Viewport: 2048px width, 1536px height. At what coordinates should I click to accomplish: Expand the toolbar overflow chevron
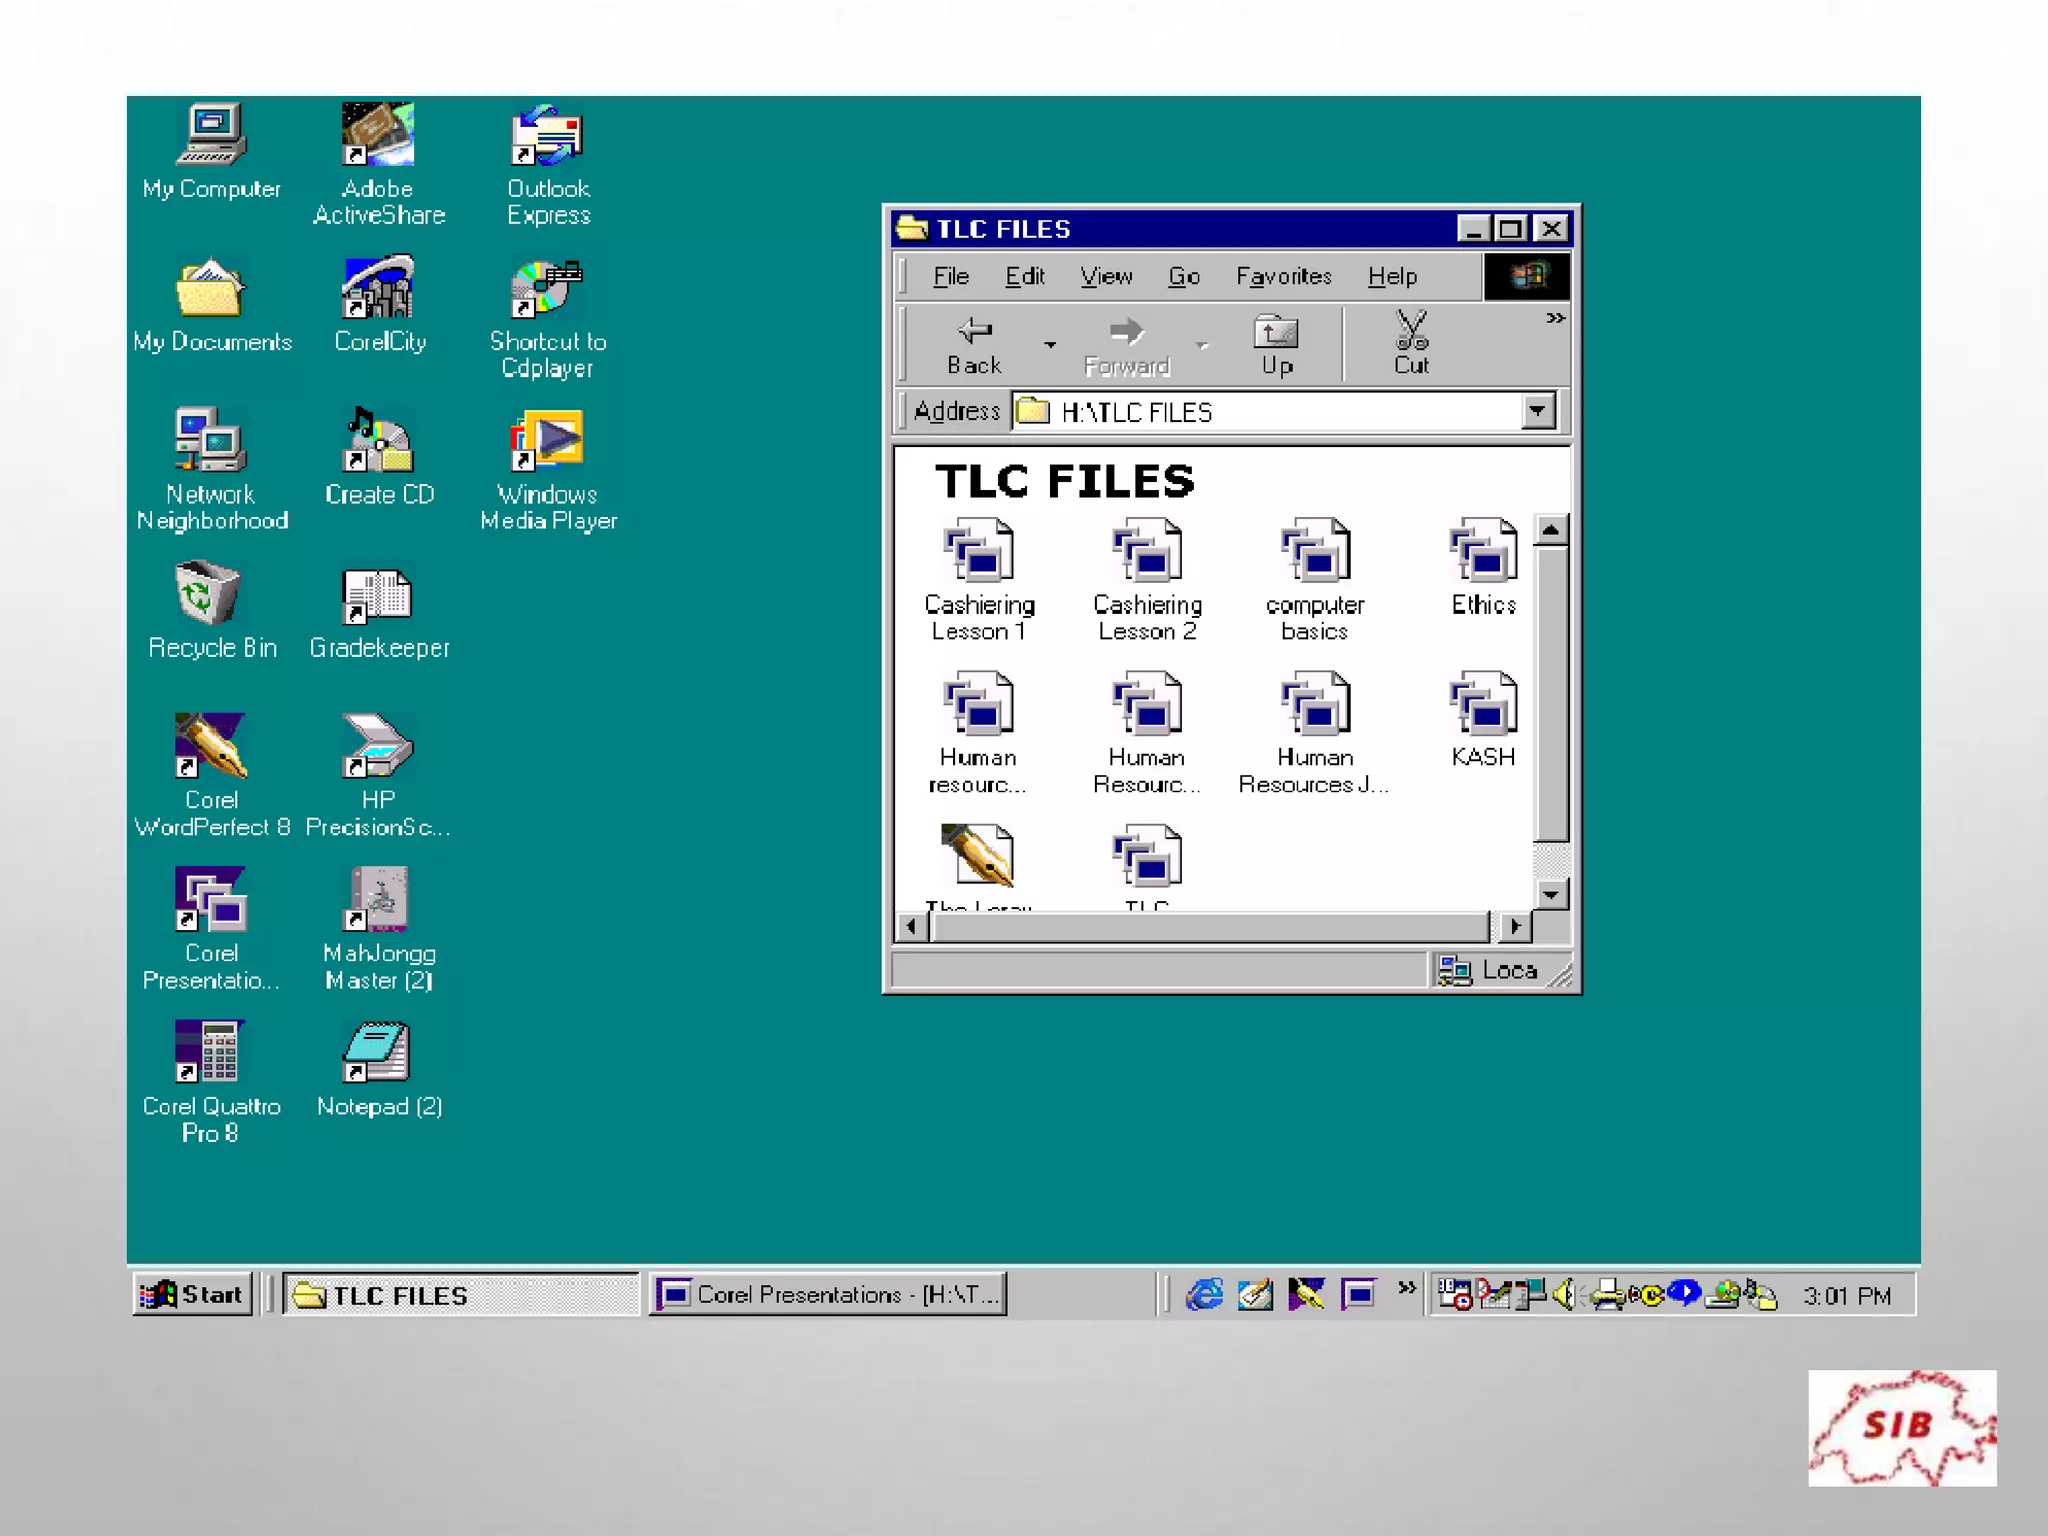coord(1555,319)
